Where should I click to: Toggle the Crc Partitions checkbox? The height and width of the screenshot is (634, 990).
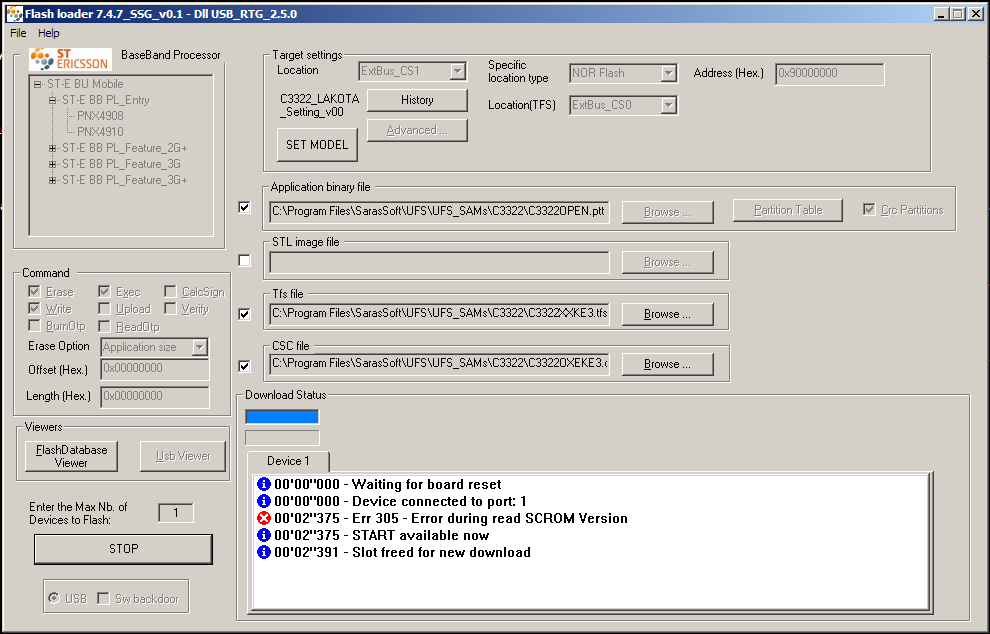click(869, 210)
